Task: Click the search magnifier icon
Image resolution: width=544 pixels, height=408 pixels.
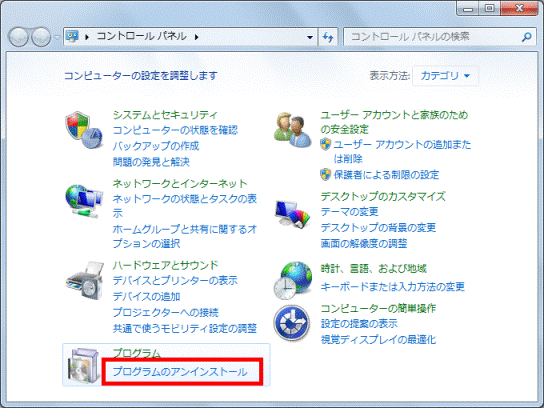Action: pos(527,36)
